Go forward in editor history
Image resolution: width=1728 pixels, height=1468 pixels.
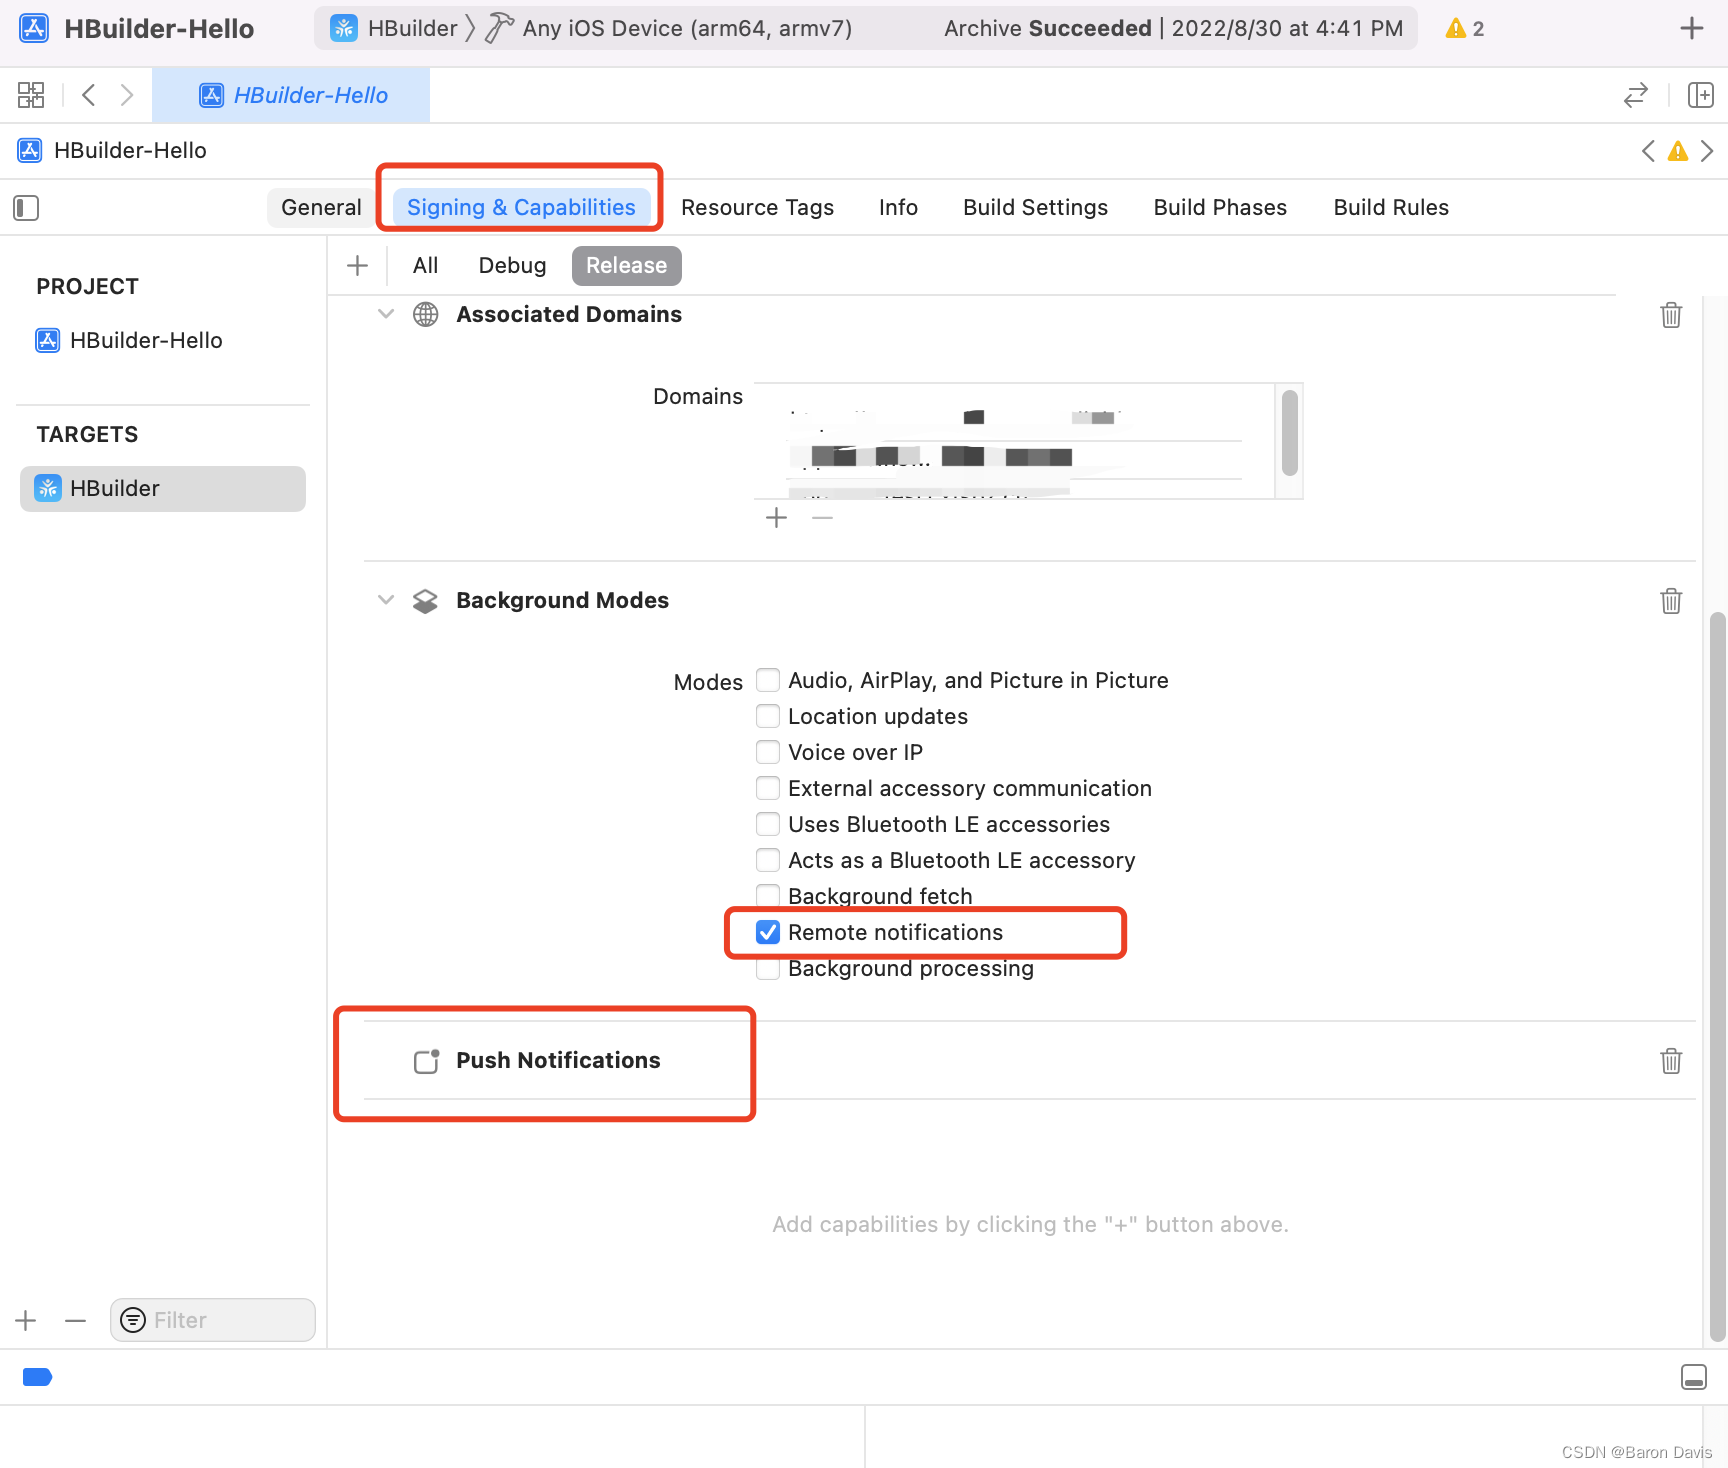click(x=127, y=95)
